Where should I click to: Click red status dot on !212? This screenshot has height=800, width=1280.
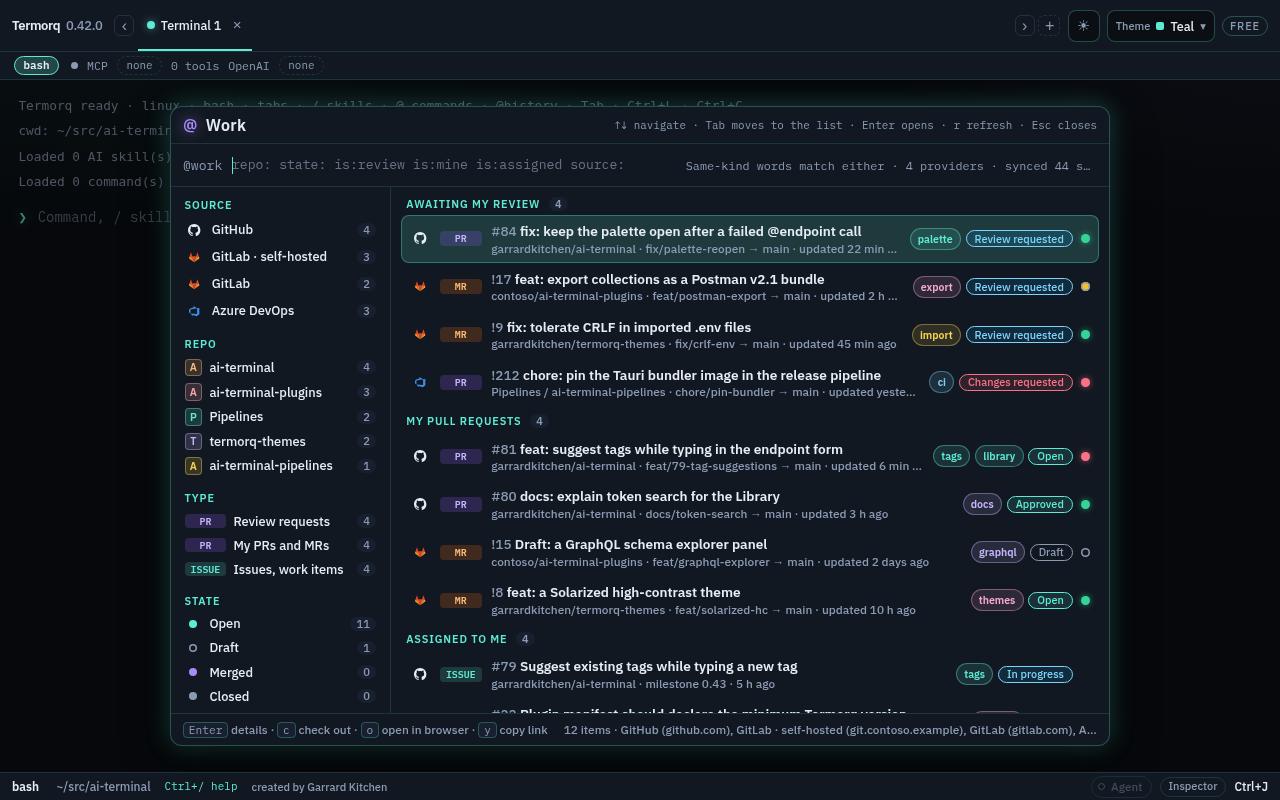pyautogui.click(x=1085, y=382)
